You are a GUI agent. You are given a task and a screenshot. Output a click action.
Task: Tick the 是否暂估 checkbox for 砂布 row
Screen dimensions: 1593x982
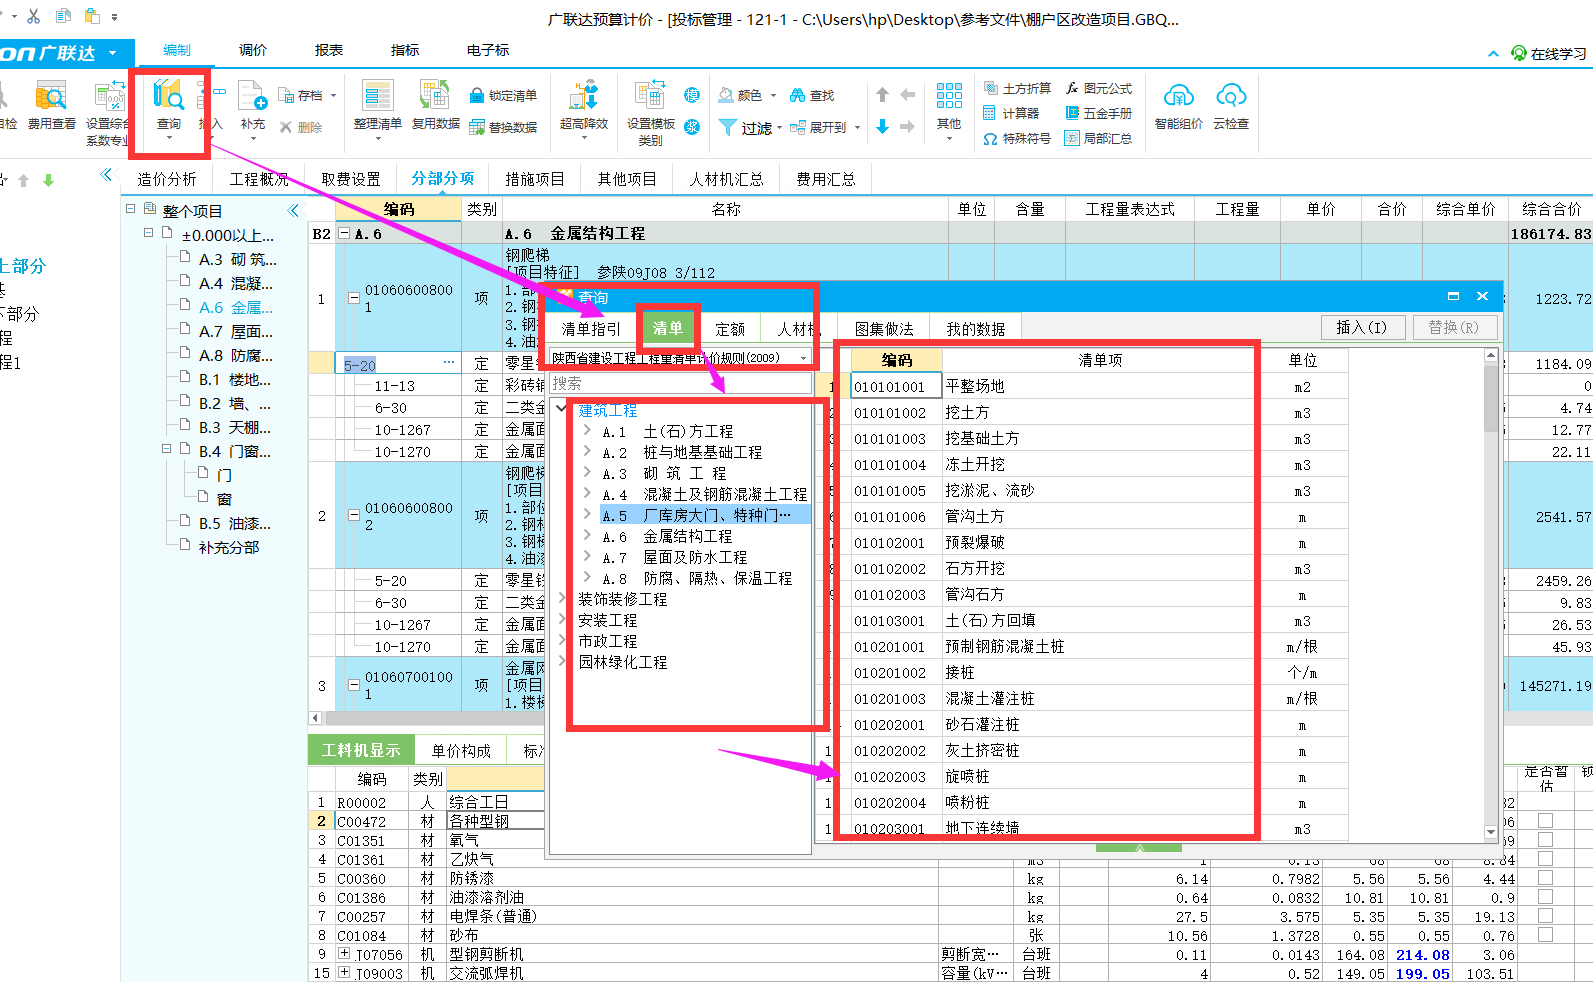click(x=1545, y=934)
